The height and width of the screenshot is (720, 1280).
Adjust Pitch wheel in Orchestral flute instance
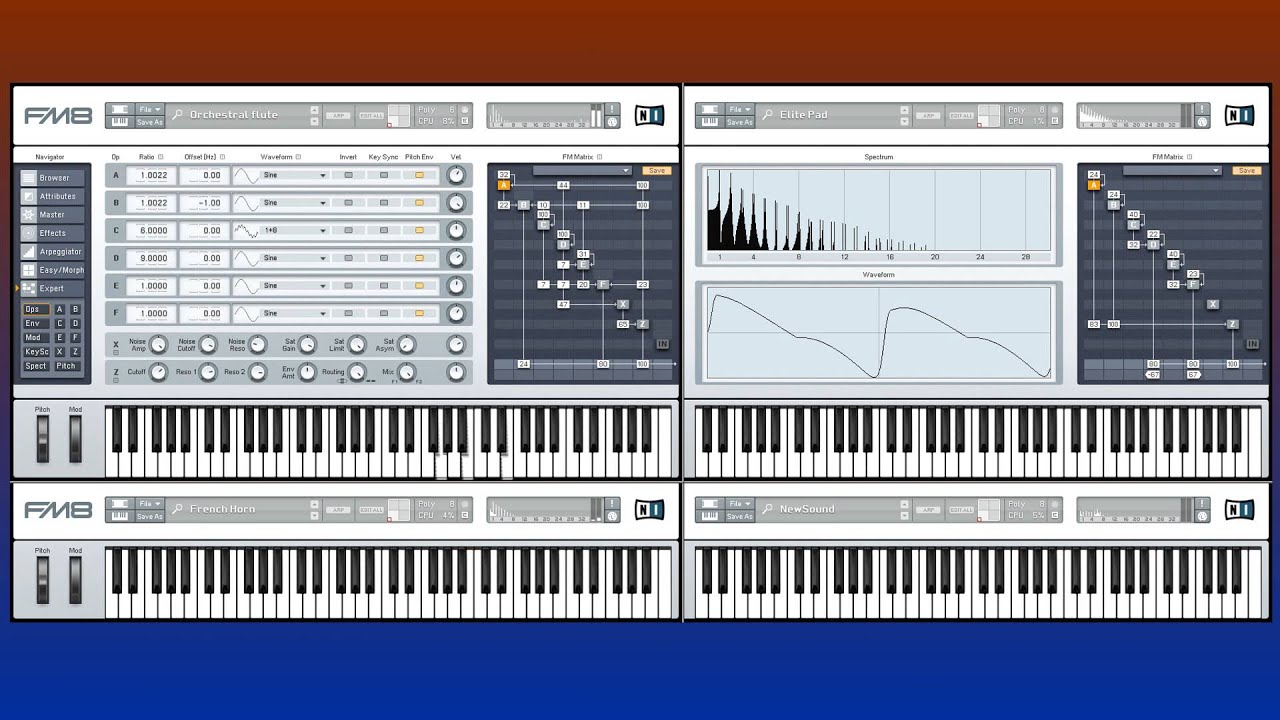42,439
